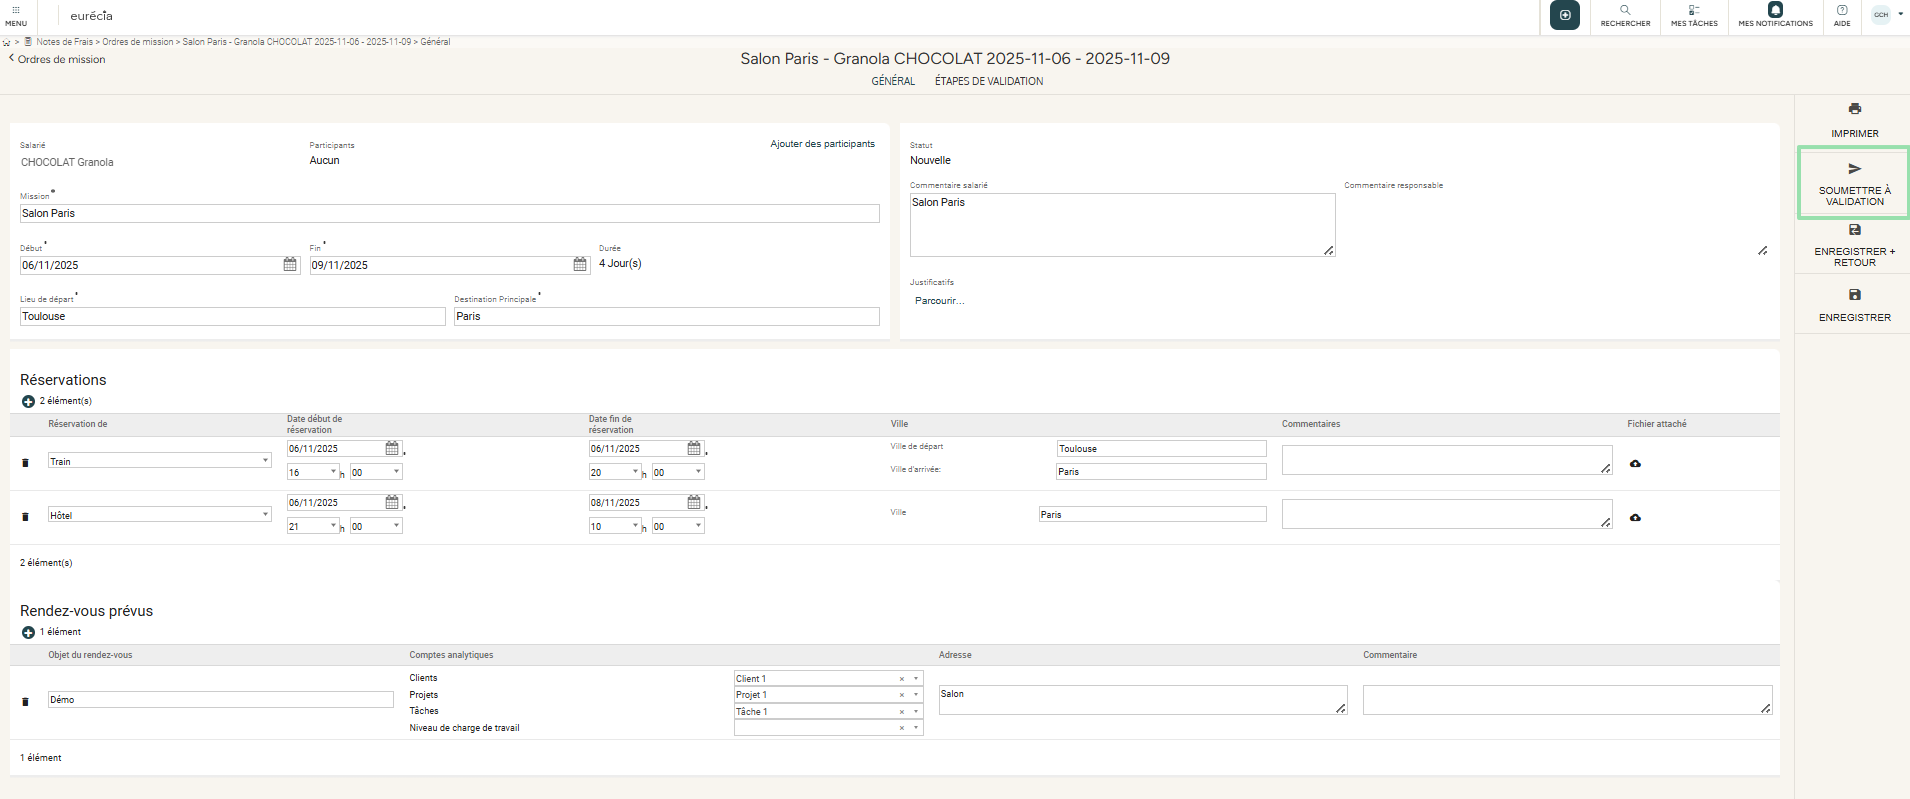The height and width of the screenshot is (799, 1910).
Task: Upload attached file for Hôtel reservation
Action: click(x=1635, y=518)
